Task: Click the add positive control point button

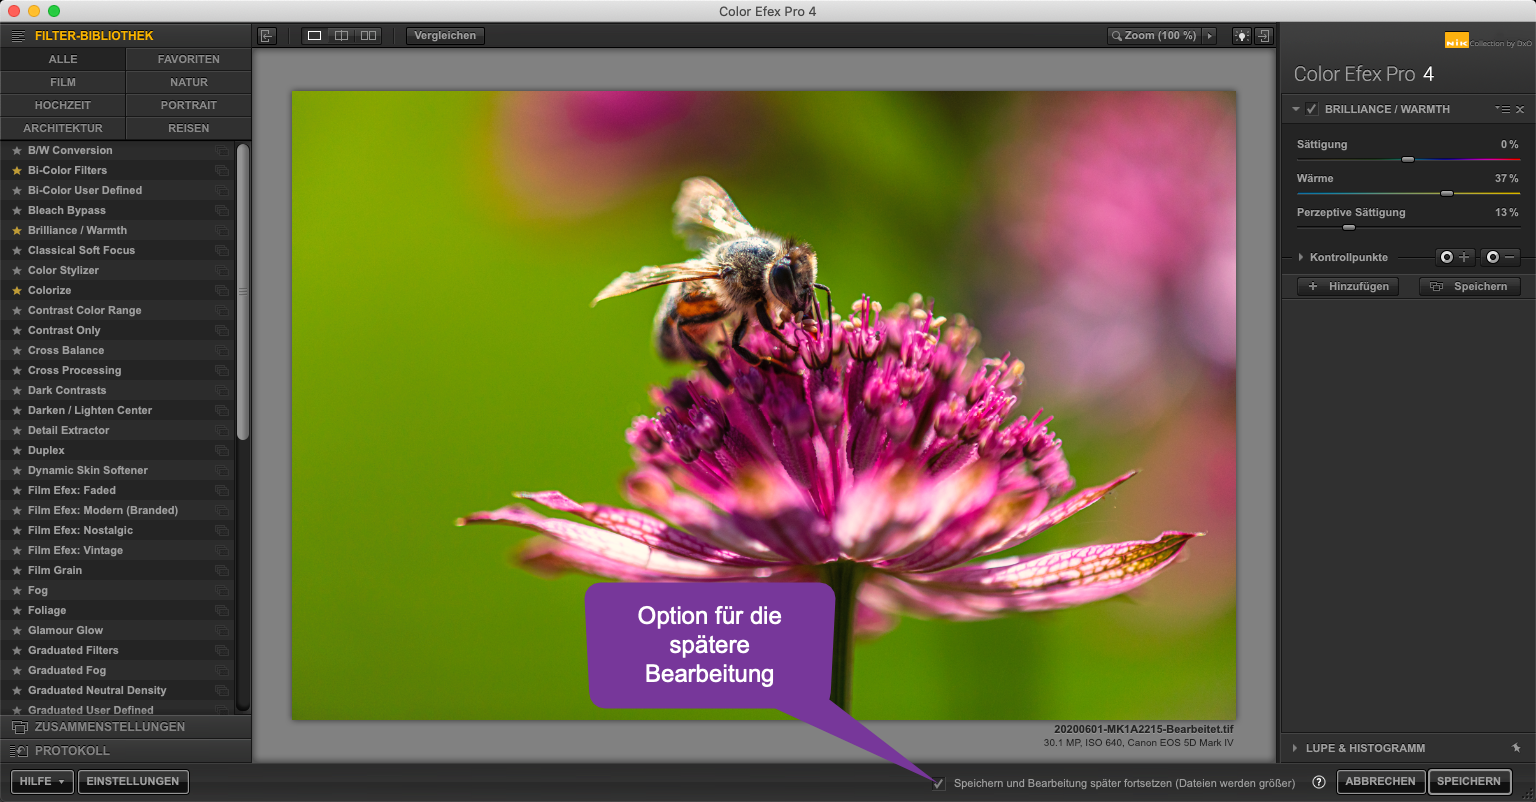Action: 1455,257
